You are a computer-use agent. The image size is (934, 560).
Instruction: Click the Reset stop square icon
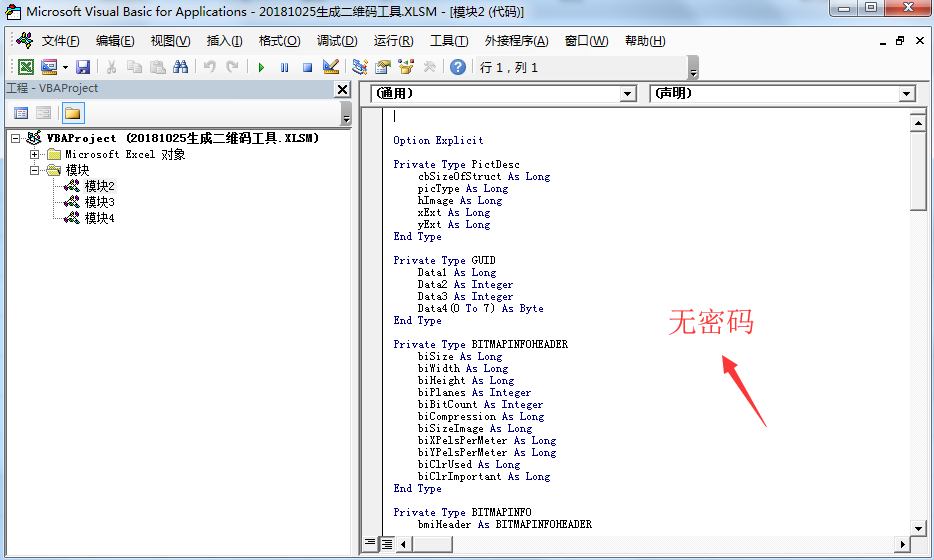pos(307,67)
